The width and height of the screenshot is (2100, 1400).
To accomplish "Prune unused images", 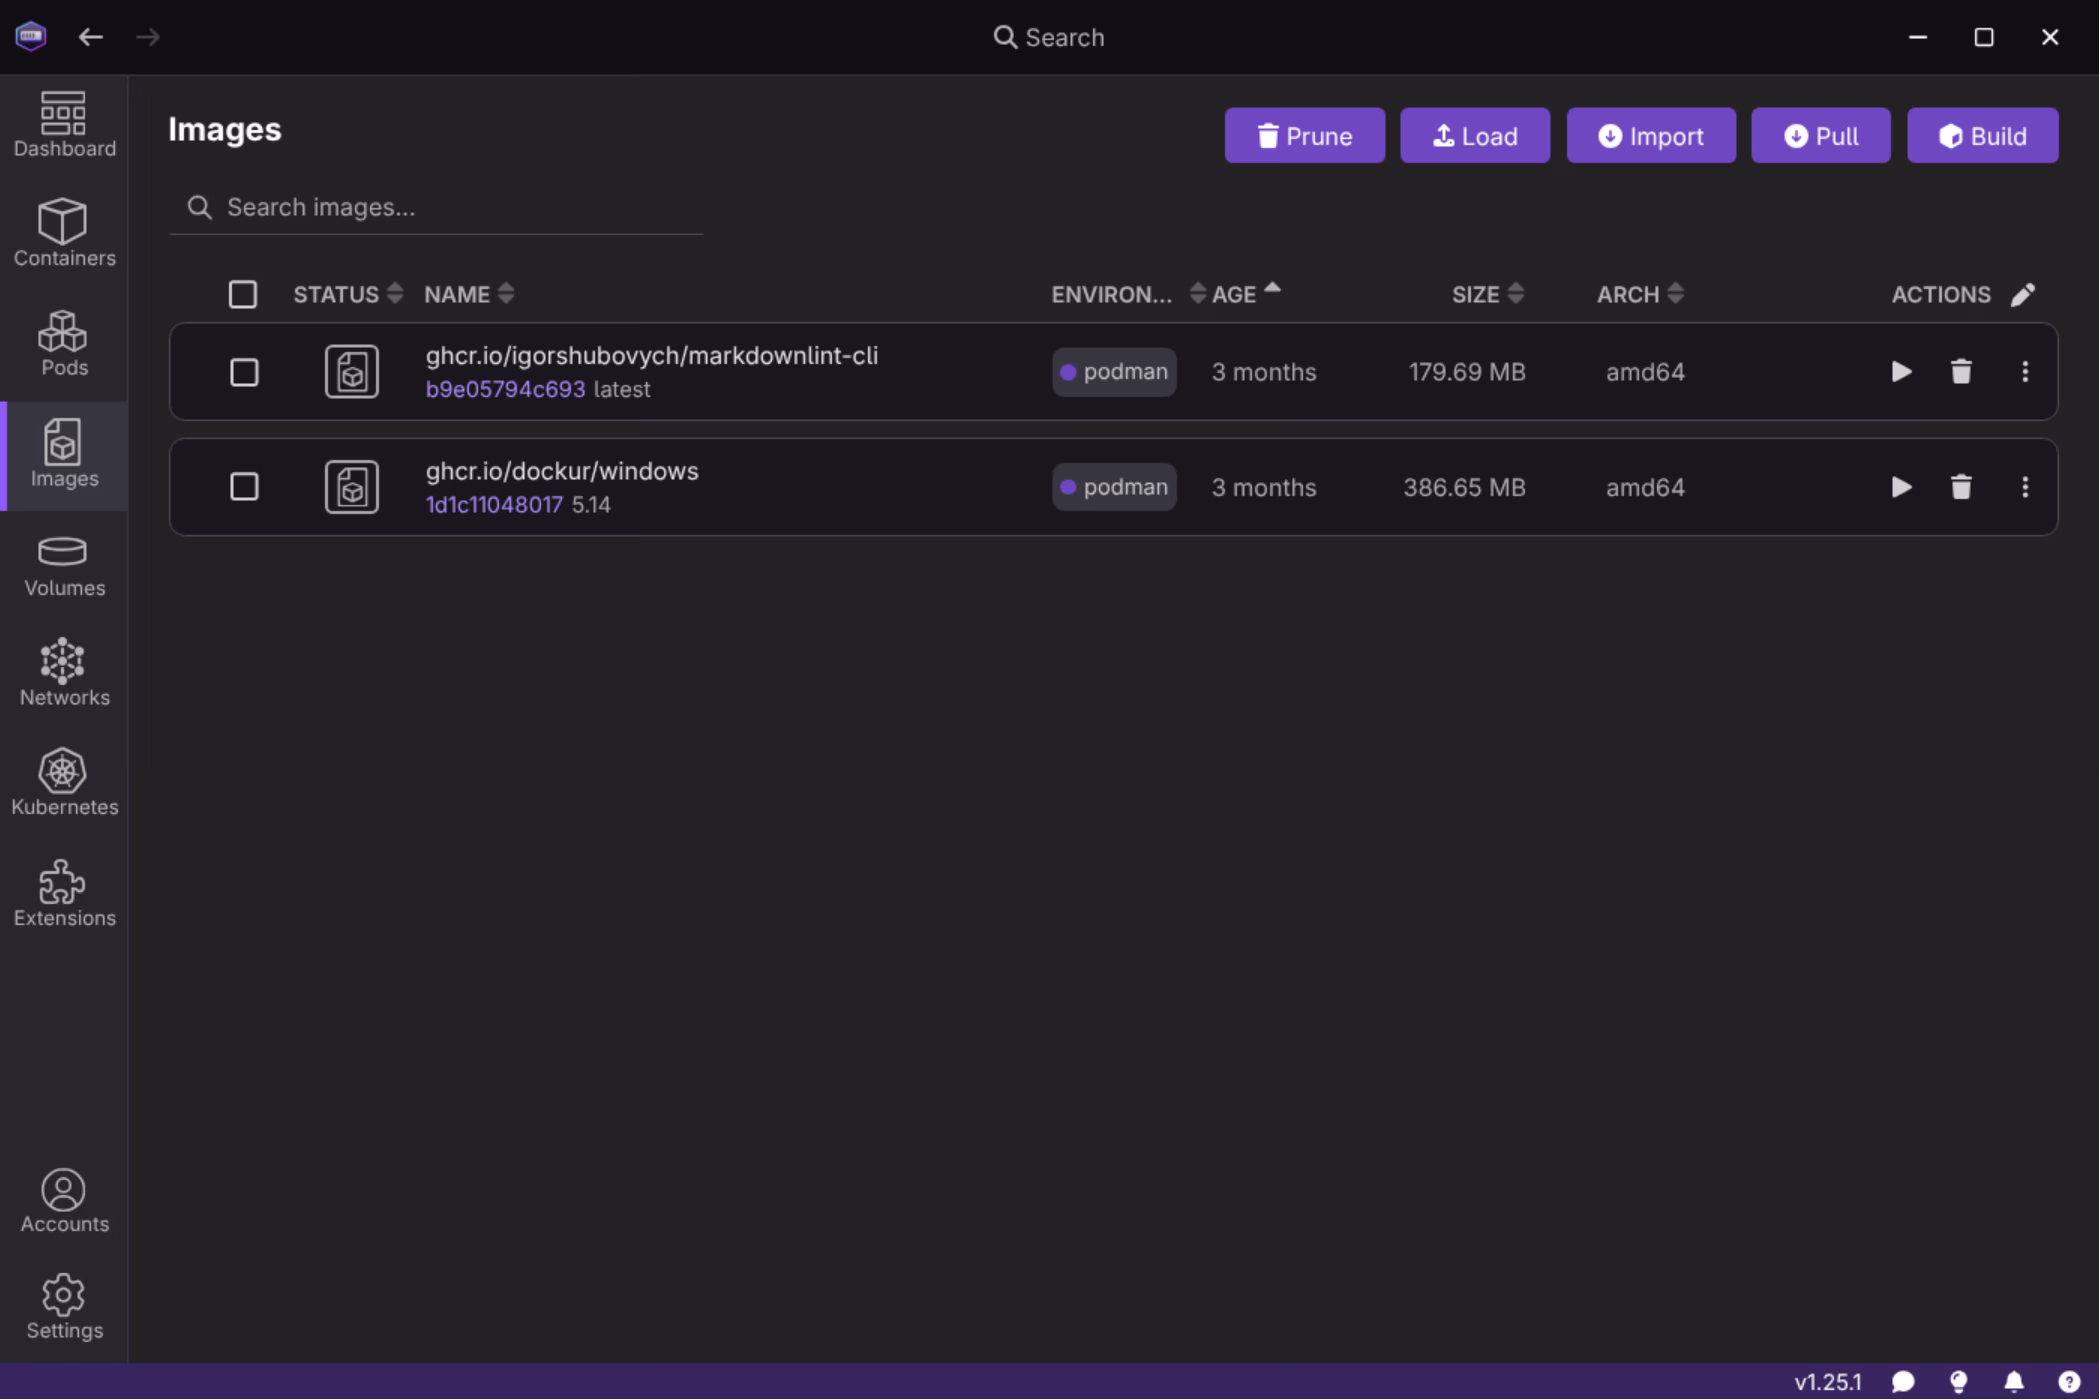I will [x=1304, y=135].
